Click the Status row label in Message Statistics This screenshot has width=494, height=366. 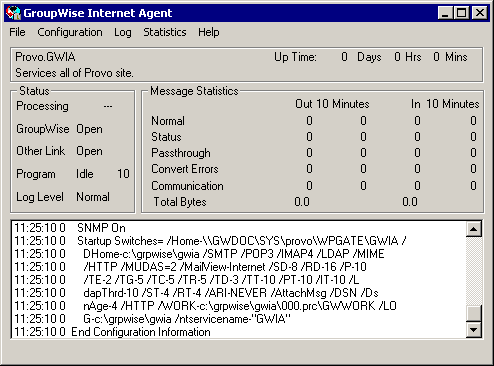pos(166,137)
